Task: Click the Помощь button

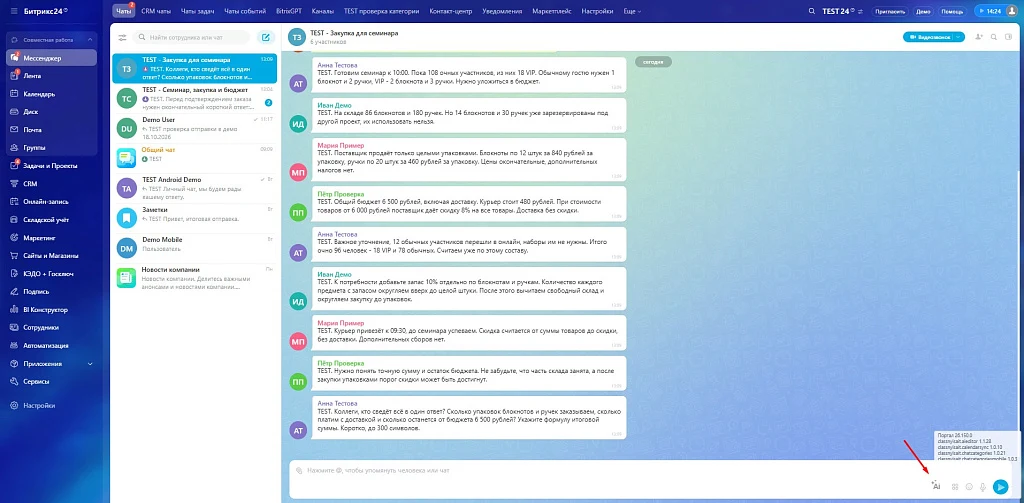Action: 952,11
